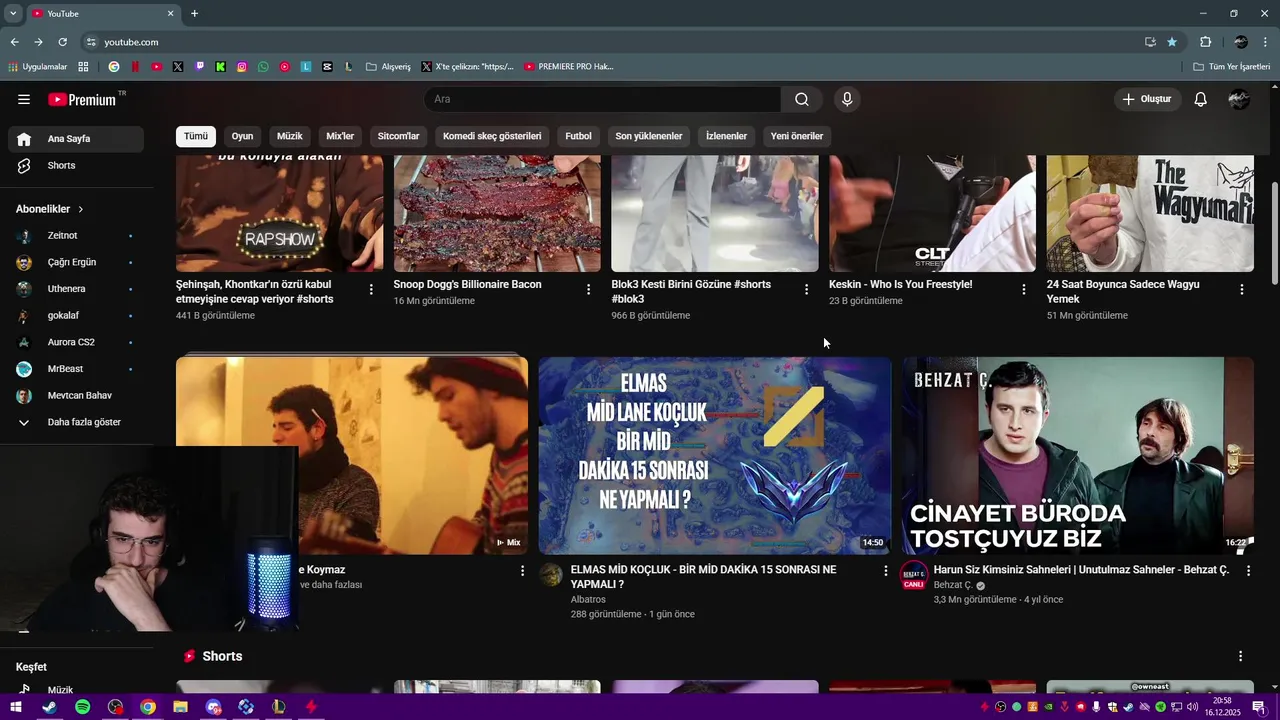Select the Yeni öneriler chip

(x=797, y=136)
